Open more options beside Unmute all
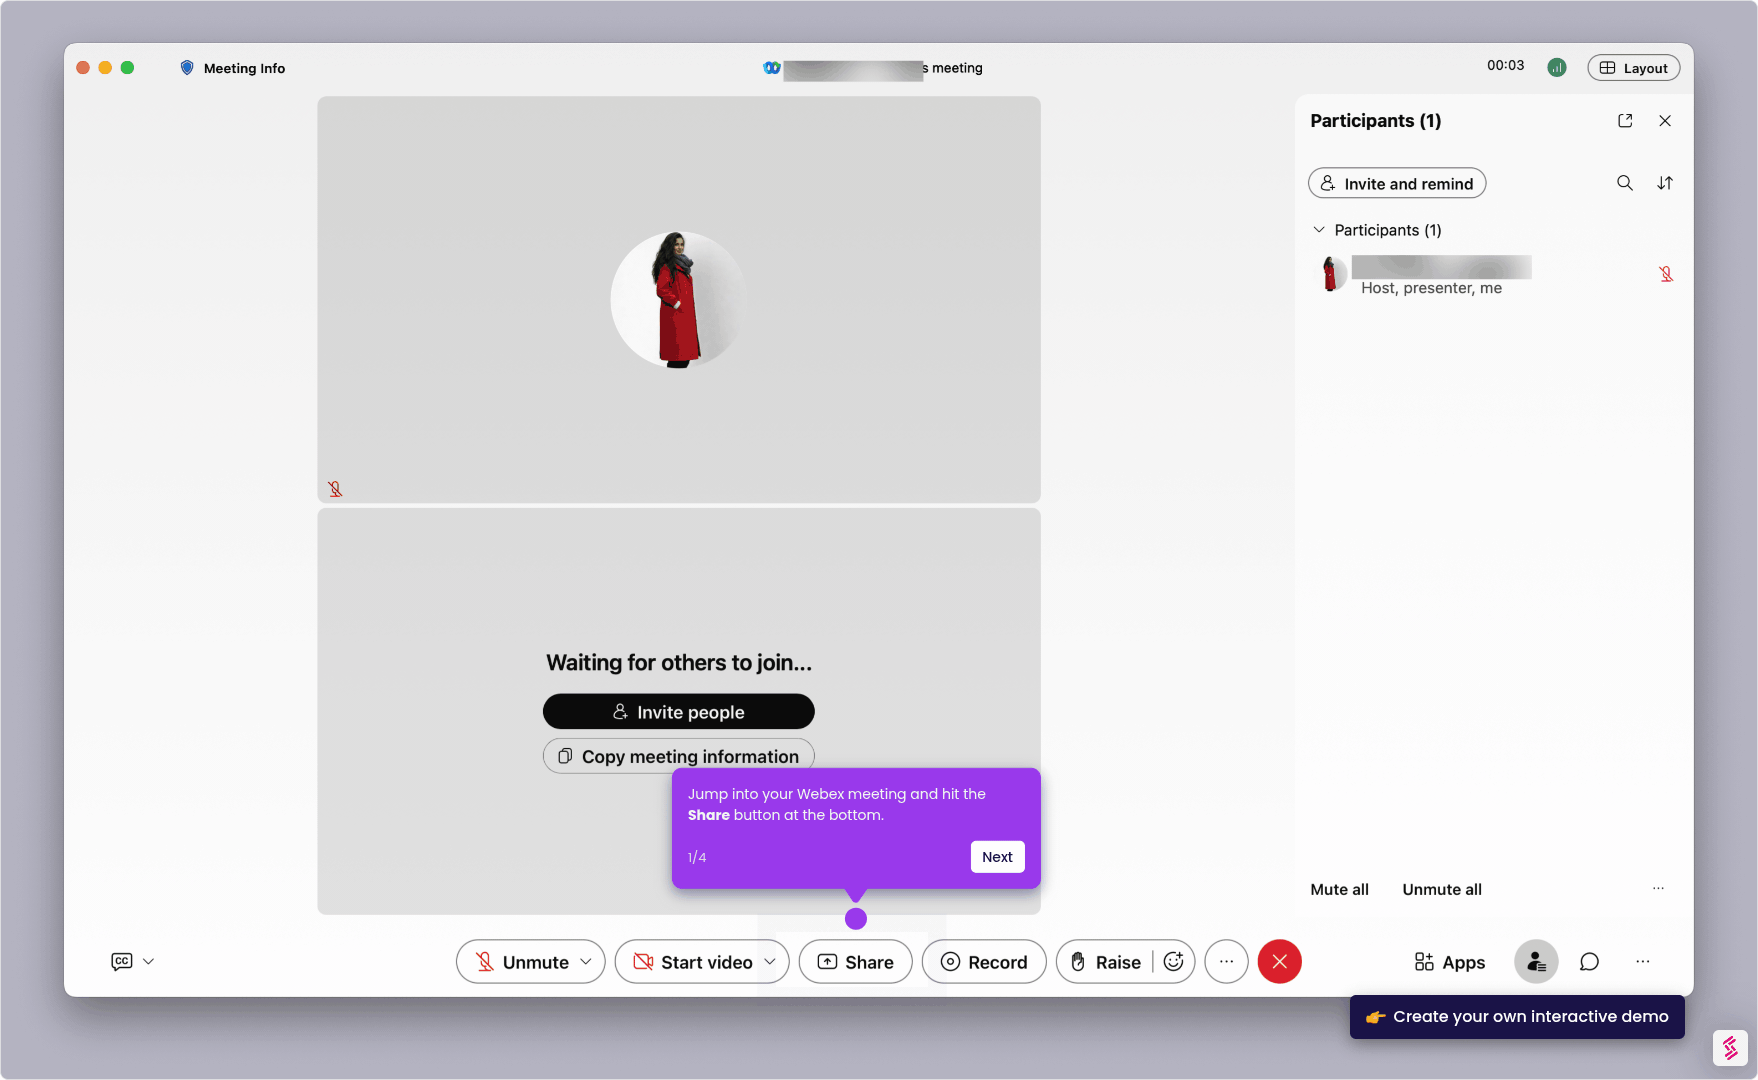This screenshot has width=1758, height=1080. 1658,888
